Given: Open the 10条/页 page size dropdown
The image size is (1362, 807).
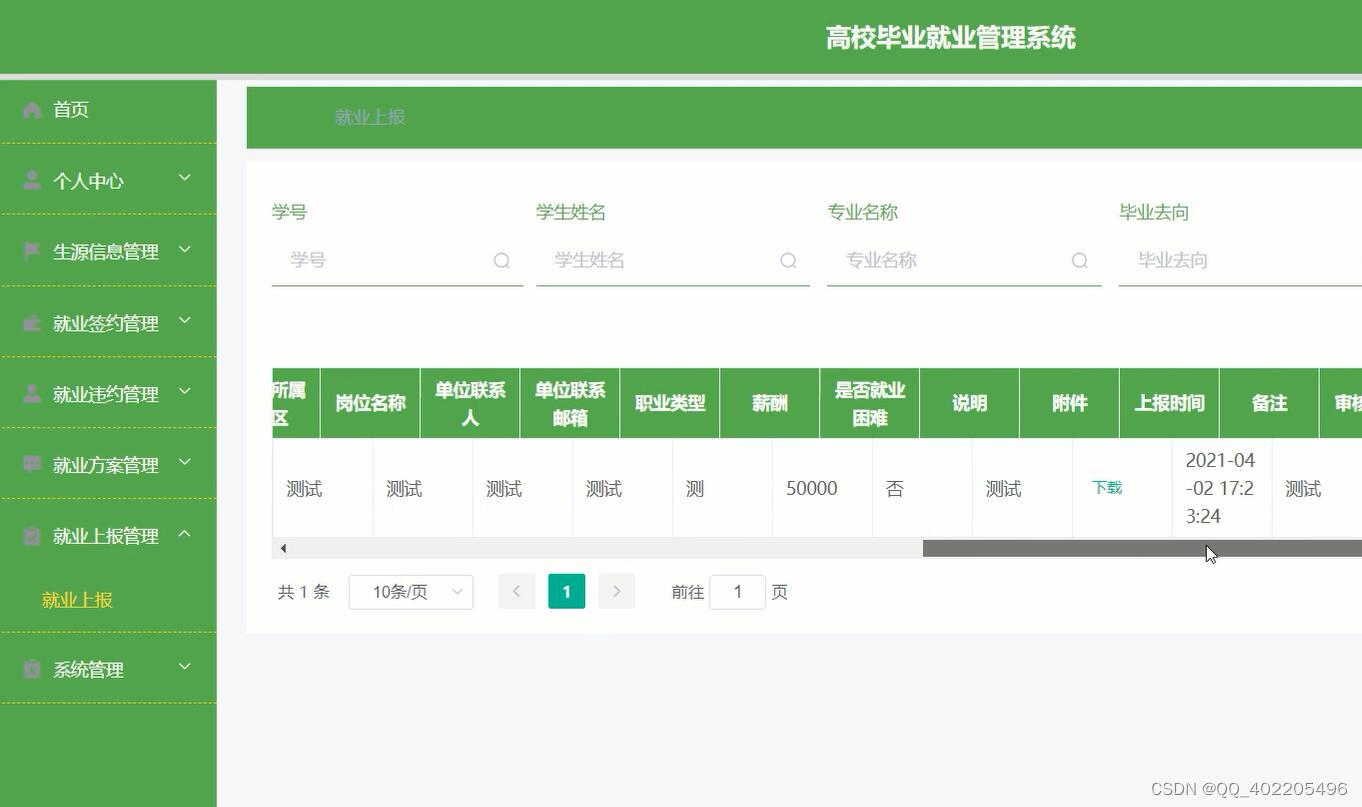Looking at the screenshot, I should (410, 591).
